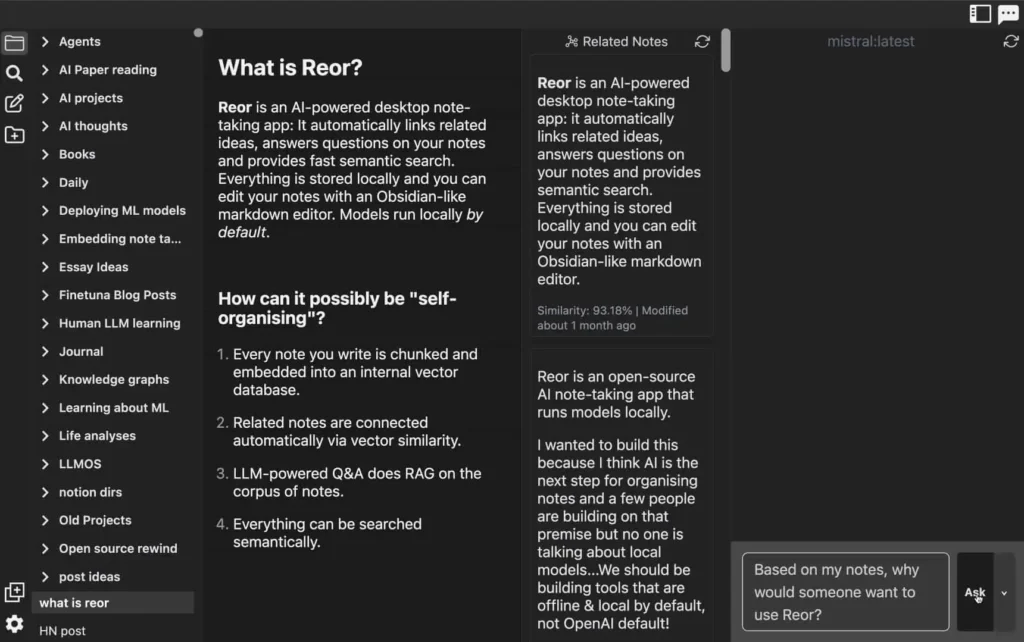The height and width of the screenshot is (642, 1024).
Task: Refresh the Related Notes list
Action: point(702,41)
